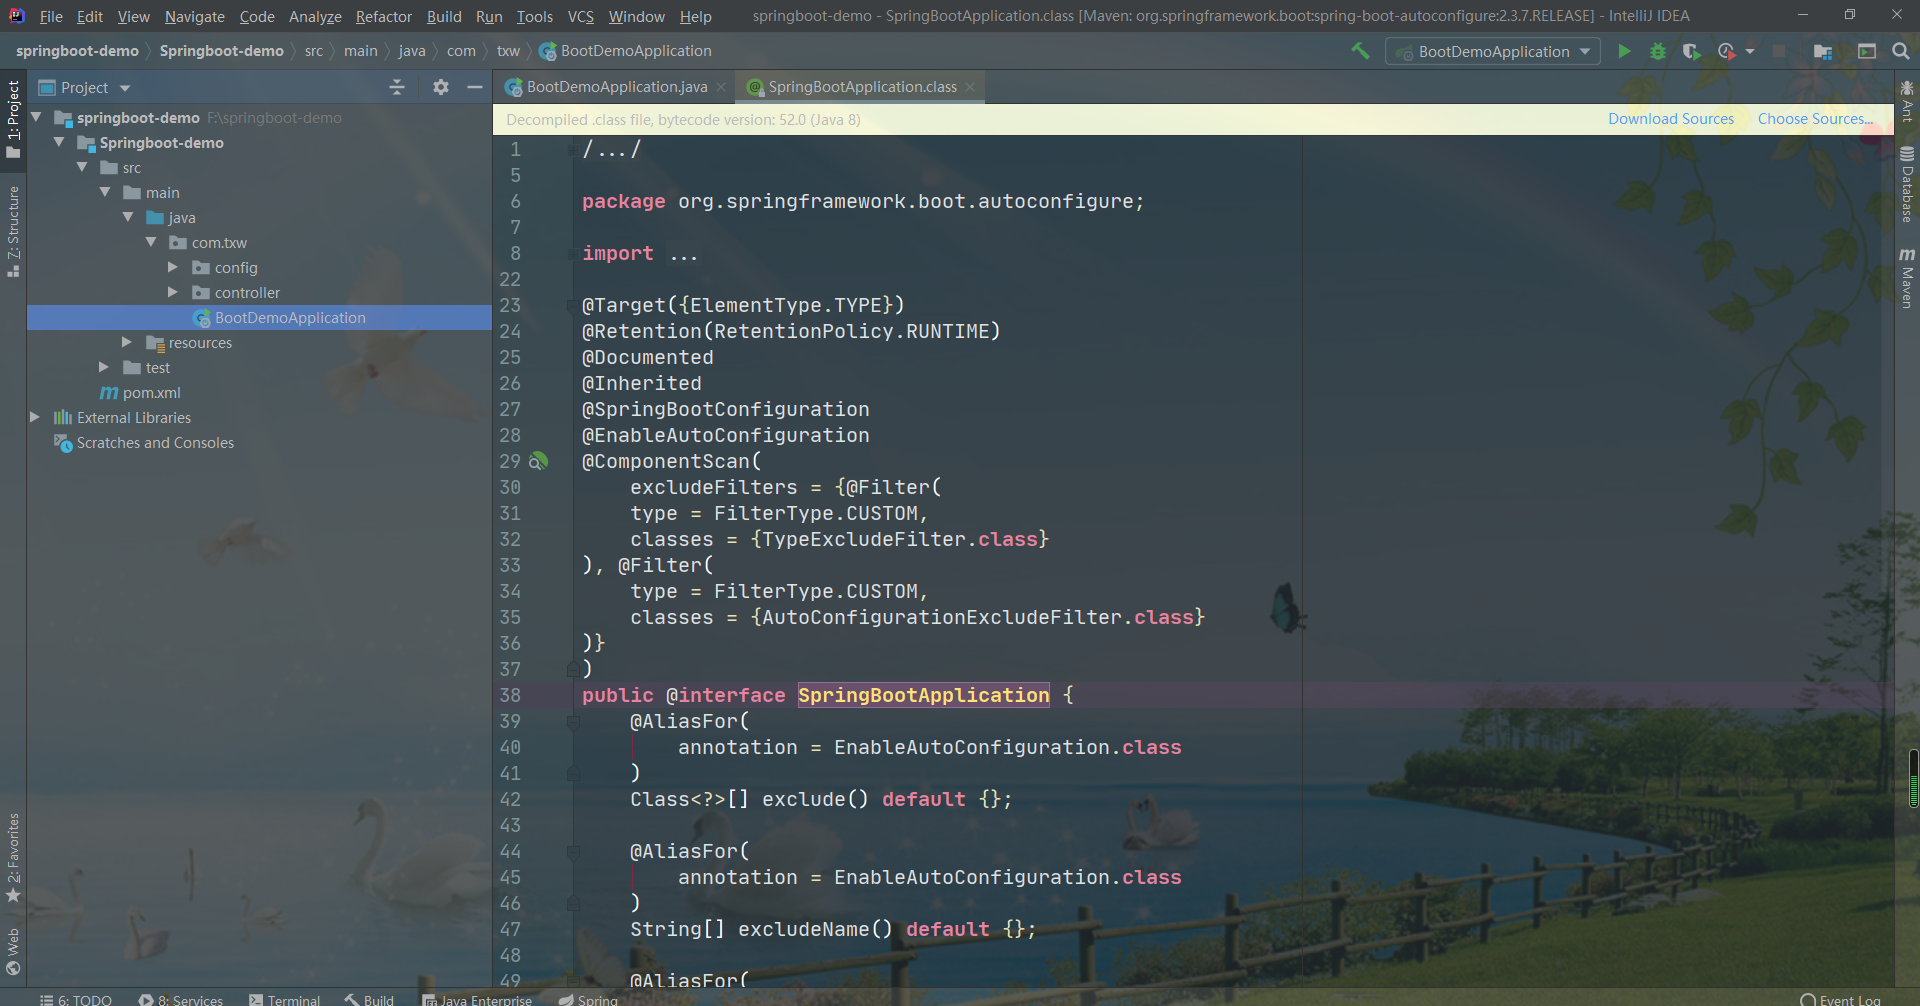Open the Structure tool window
1920x1006 pixels.
[13, 231]
